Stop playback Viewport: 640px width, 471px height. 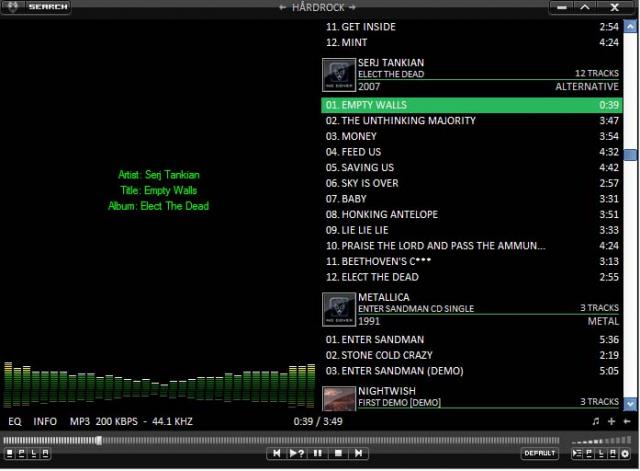point(338,453)
